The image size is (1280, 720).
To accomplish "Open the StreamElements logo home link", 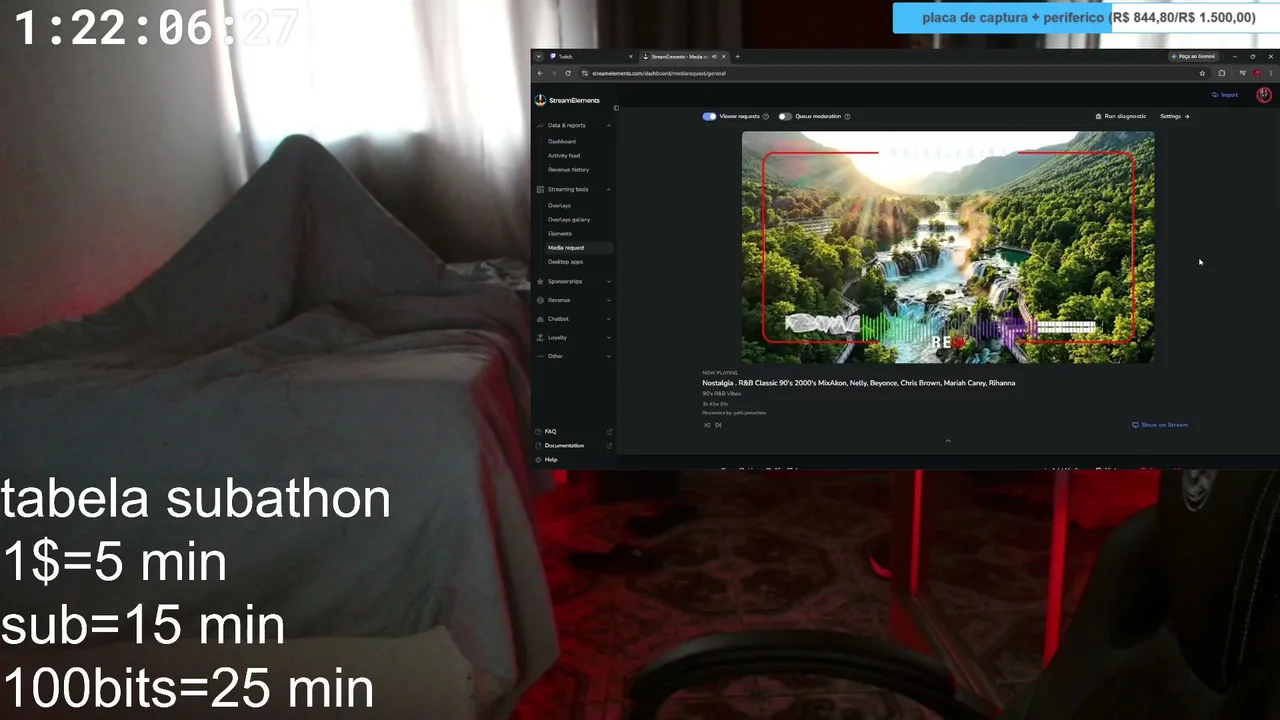I will pos(567,100).
